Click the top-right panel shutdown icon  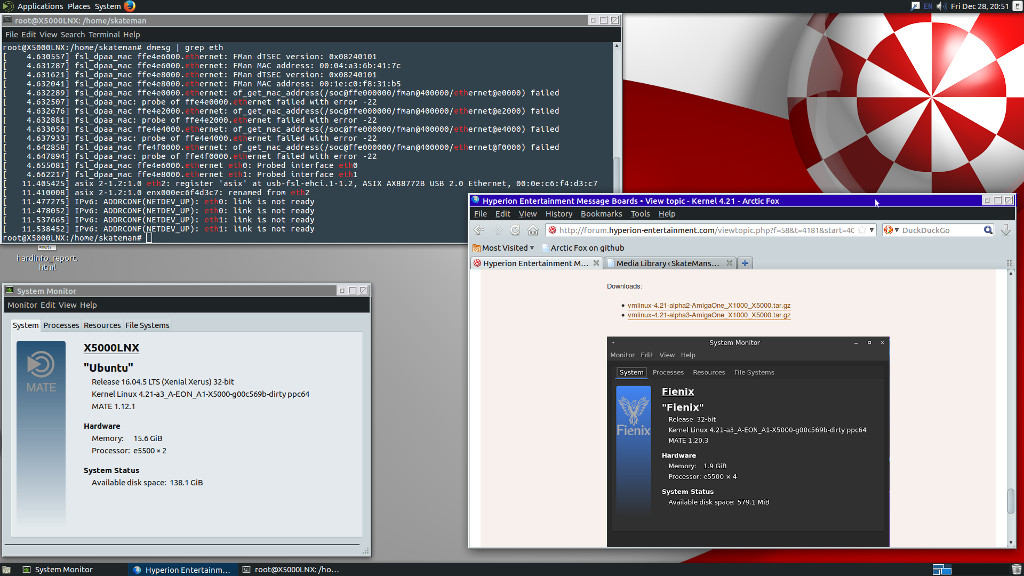(x=1017, y=6)
